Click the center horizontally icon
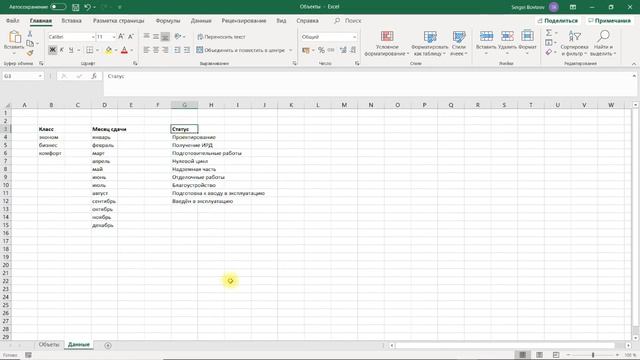Image resolution: width=640 pixels, height=360 pixels. (x=156, y=50)
